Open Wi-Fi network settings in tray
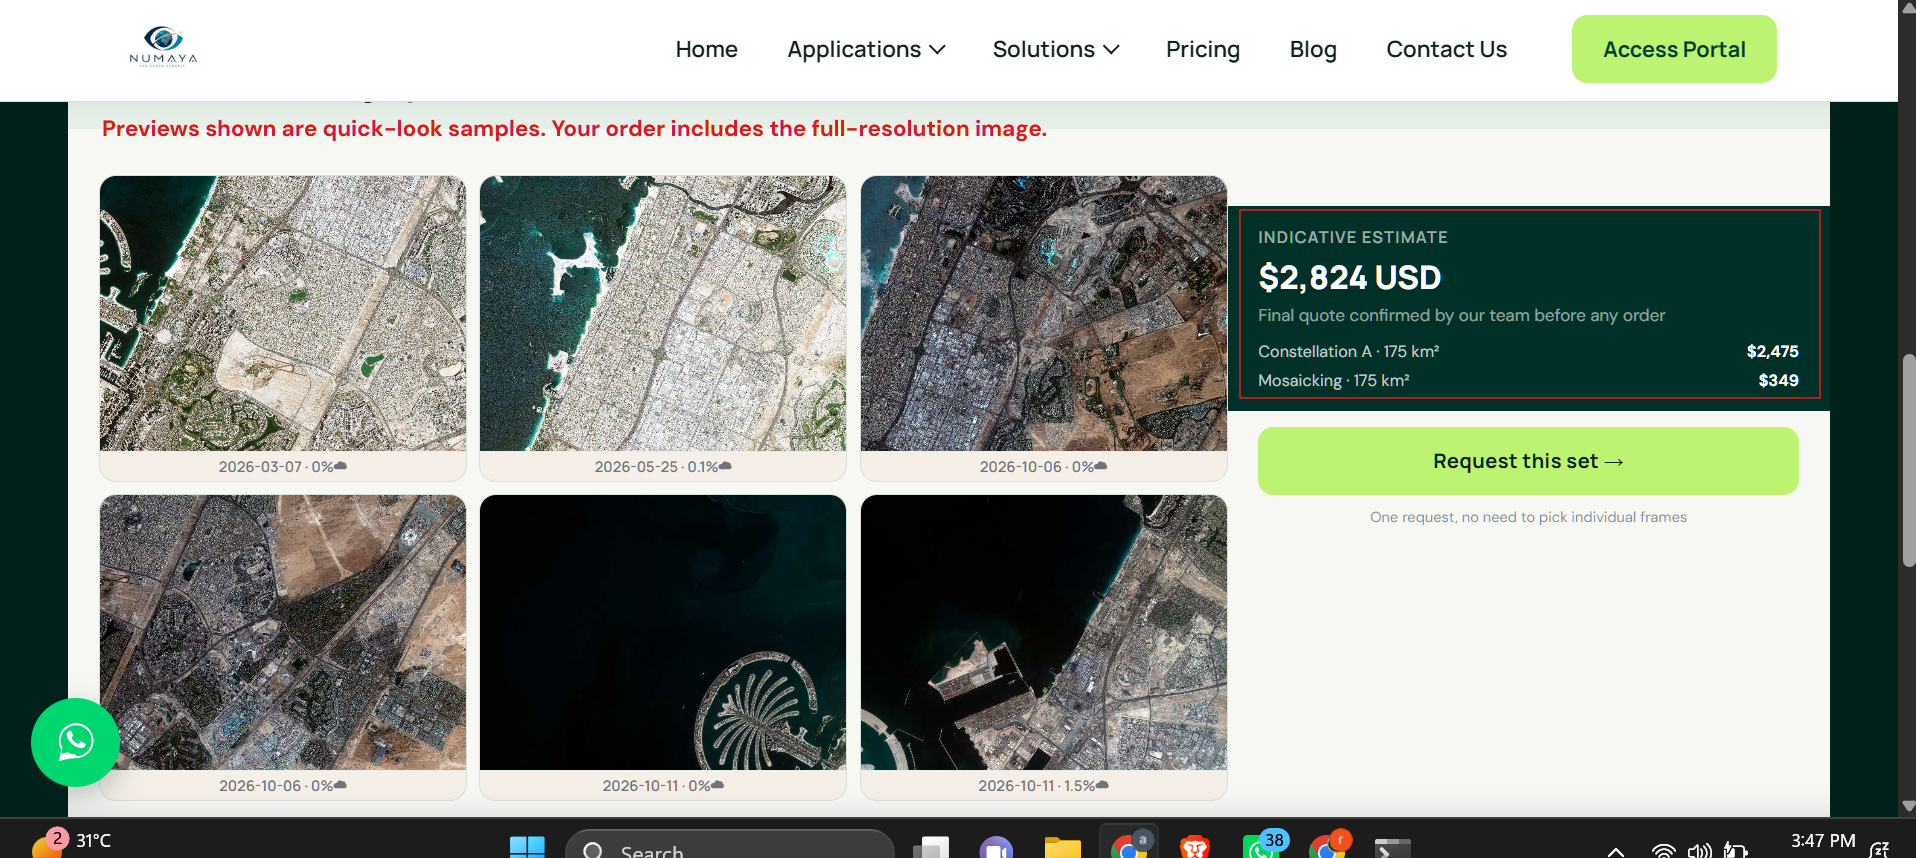Viewport: 1916px width, 858px height. (x=1663, y=850)
